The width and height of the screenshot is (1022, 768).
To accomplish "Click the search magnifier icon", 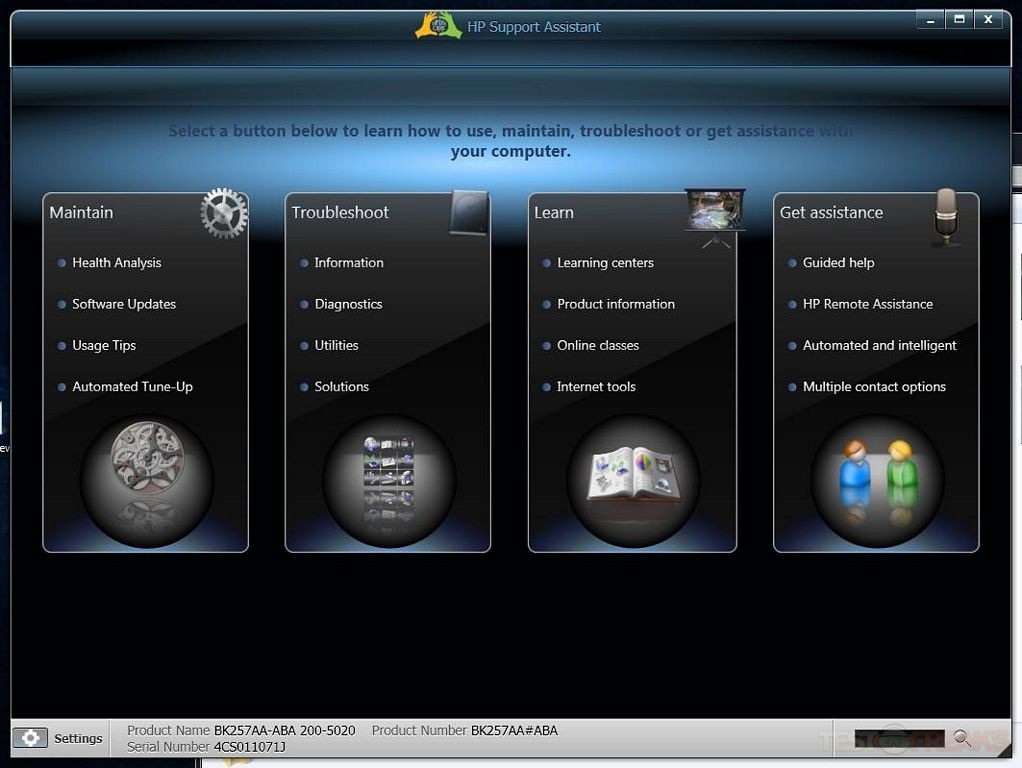I will tap(962, 738).
